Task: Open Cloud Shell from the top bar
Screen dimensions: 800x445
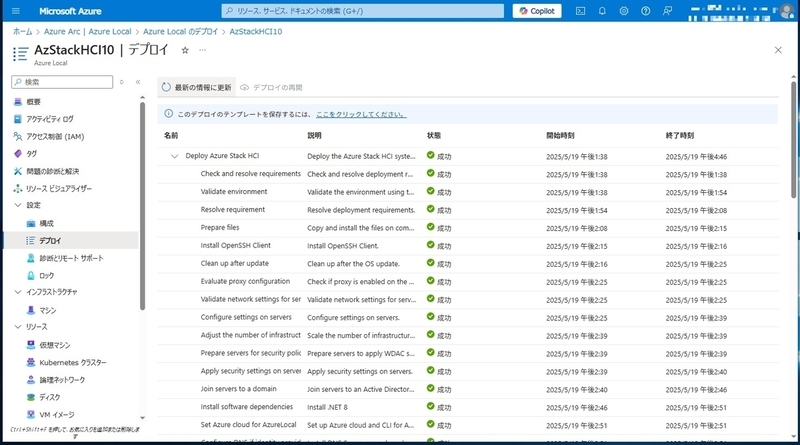Action: [581, 11]
